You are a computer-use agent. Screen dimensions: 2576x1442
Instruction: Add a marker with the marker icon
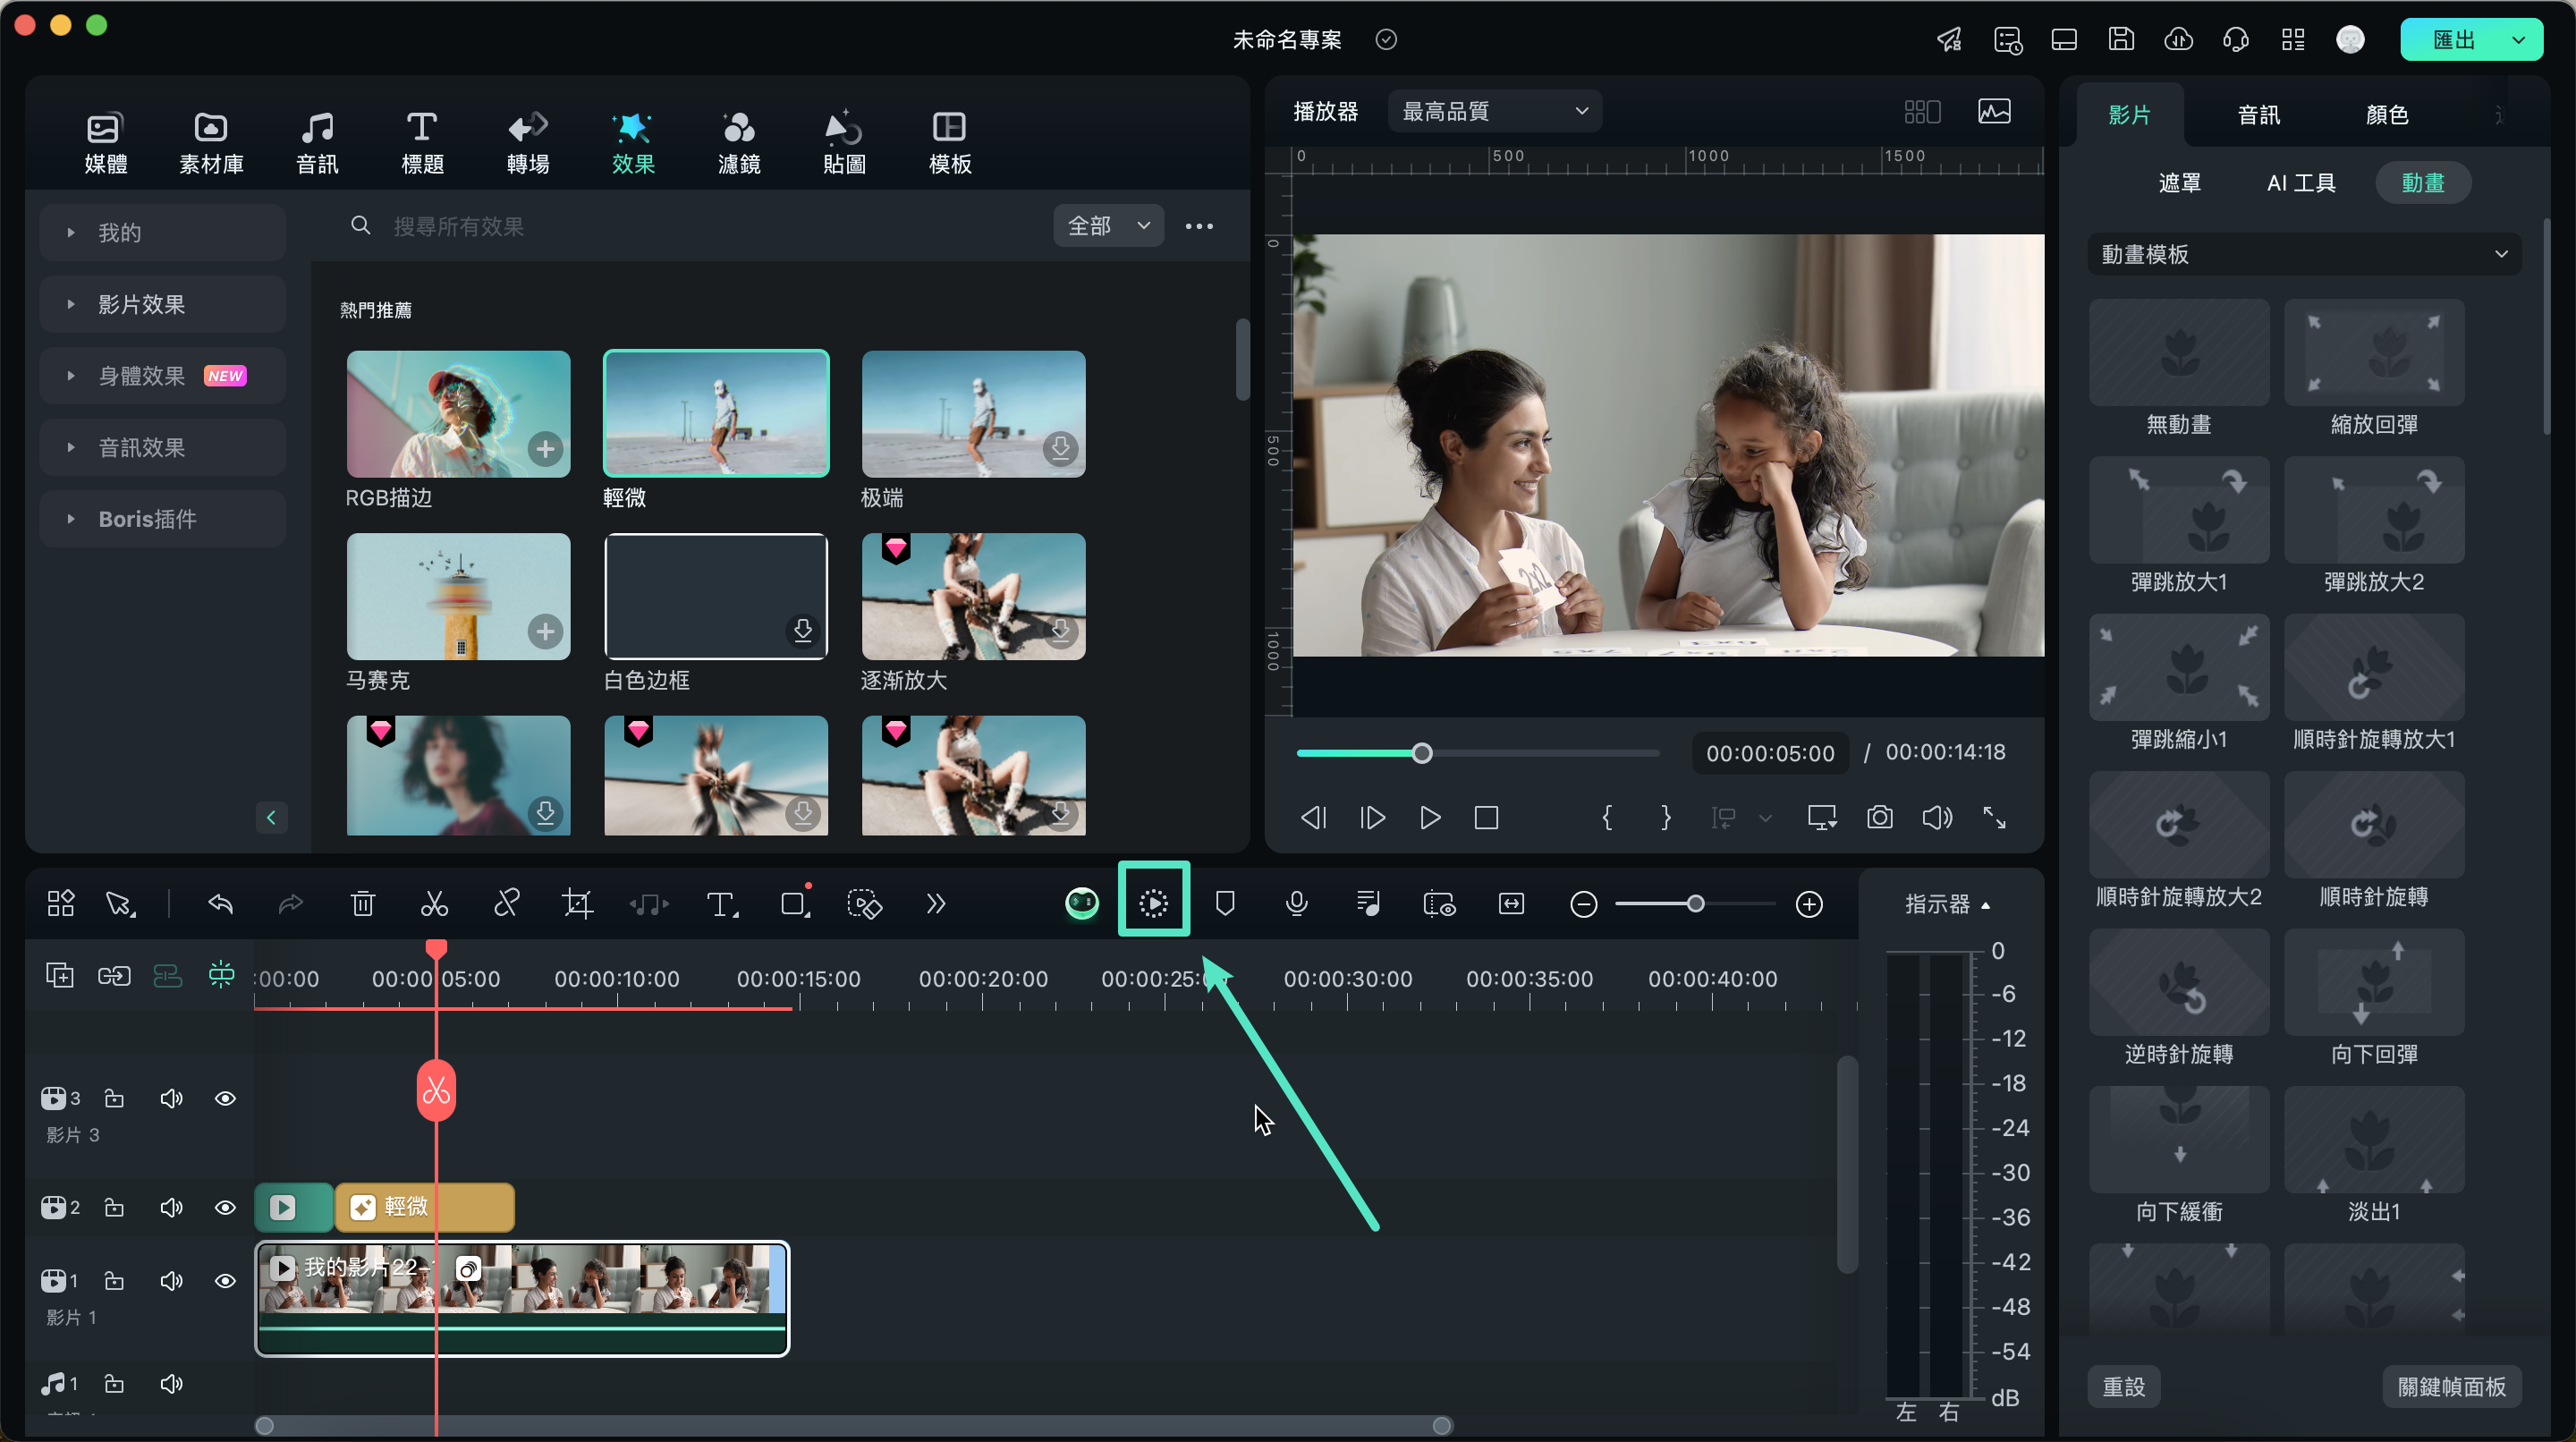[x=1225, y=904]
